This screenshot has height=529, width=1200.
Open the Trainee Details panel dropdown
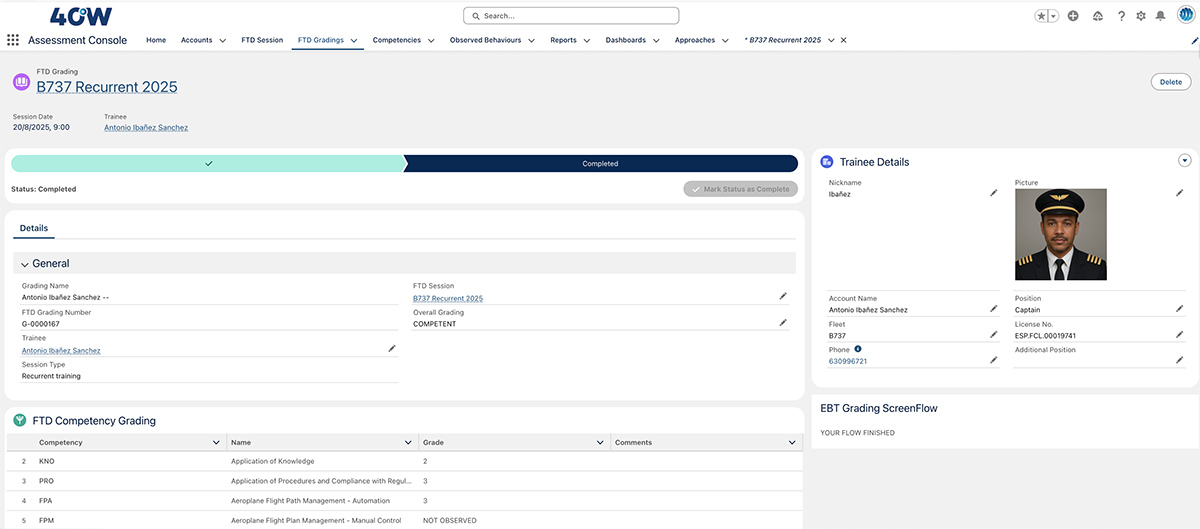1185,161
